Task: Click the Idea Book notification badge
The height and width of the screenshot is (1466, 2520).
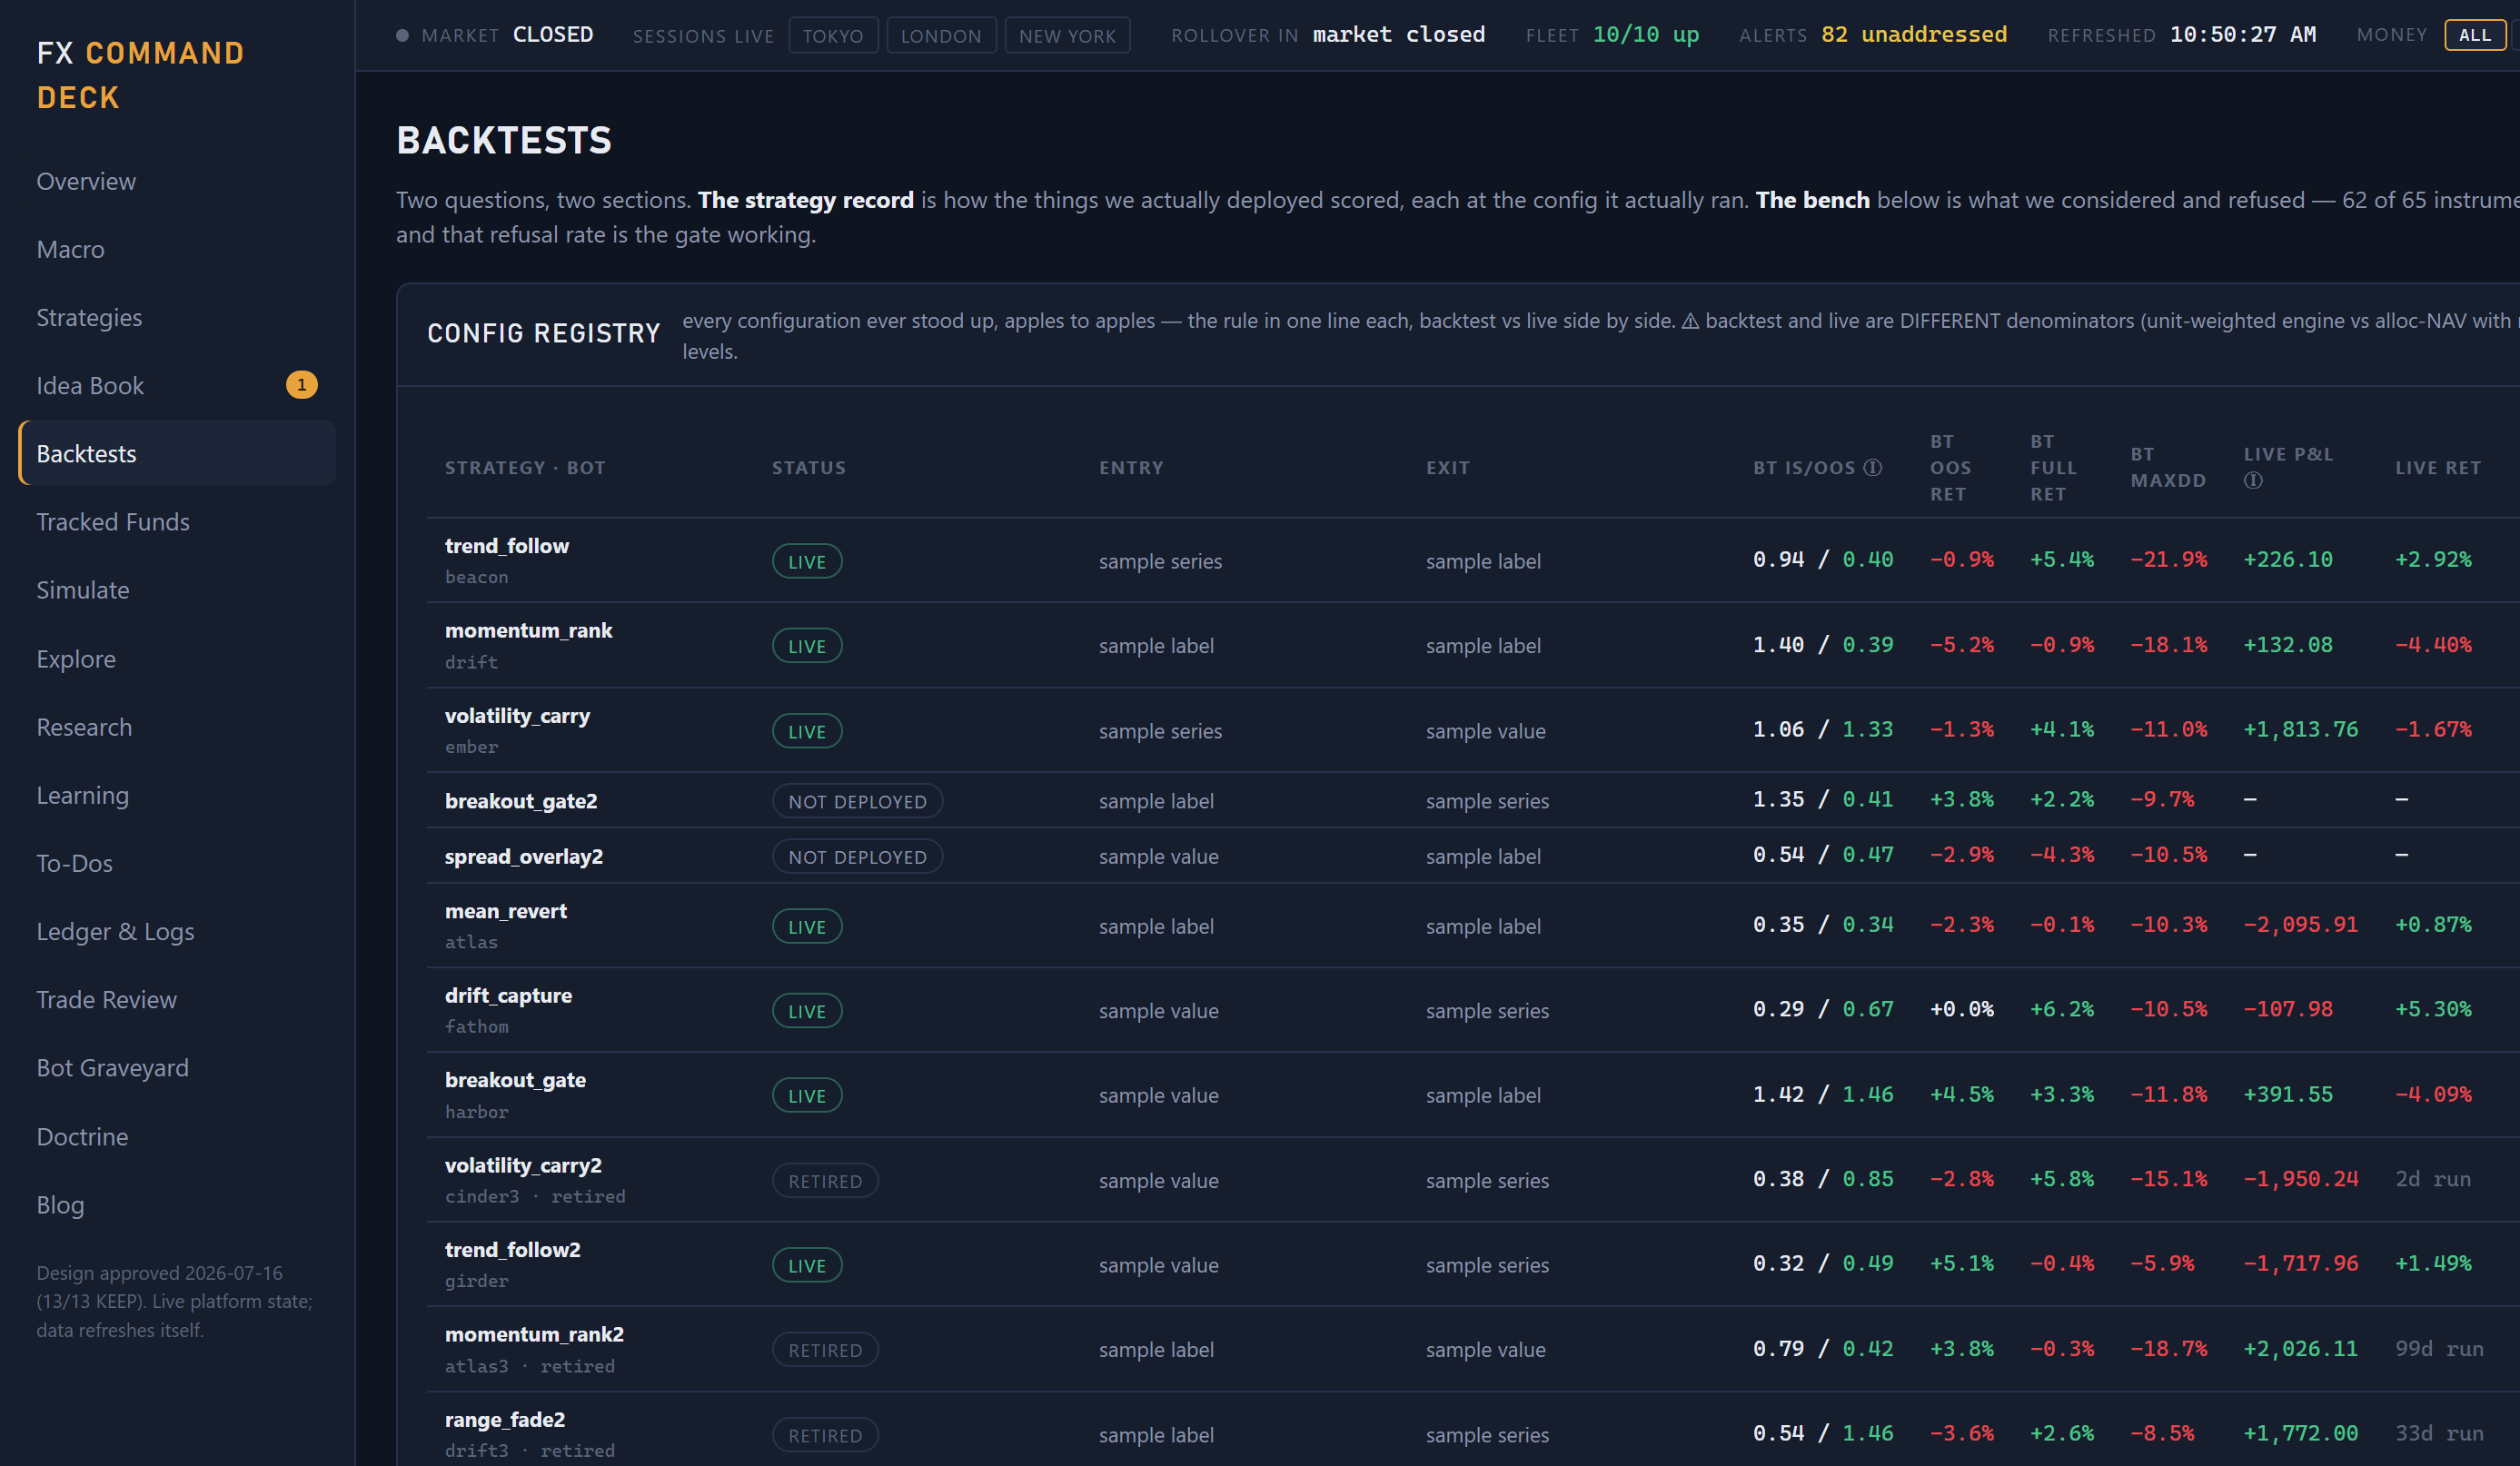Action: 301,385
